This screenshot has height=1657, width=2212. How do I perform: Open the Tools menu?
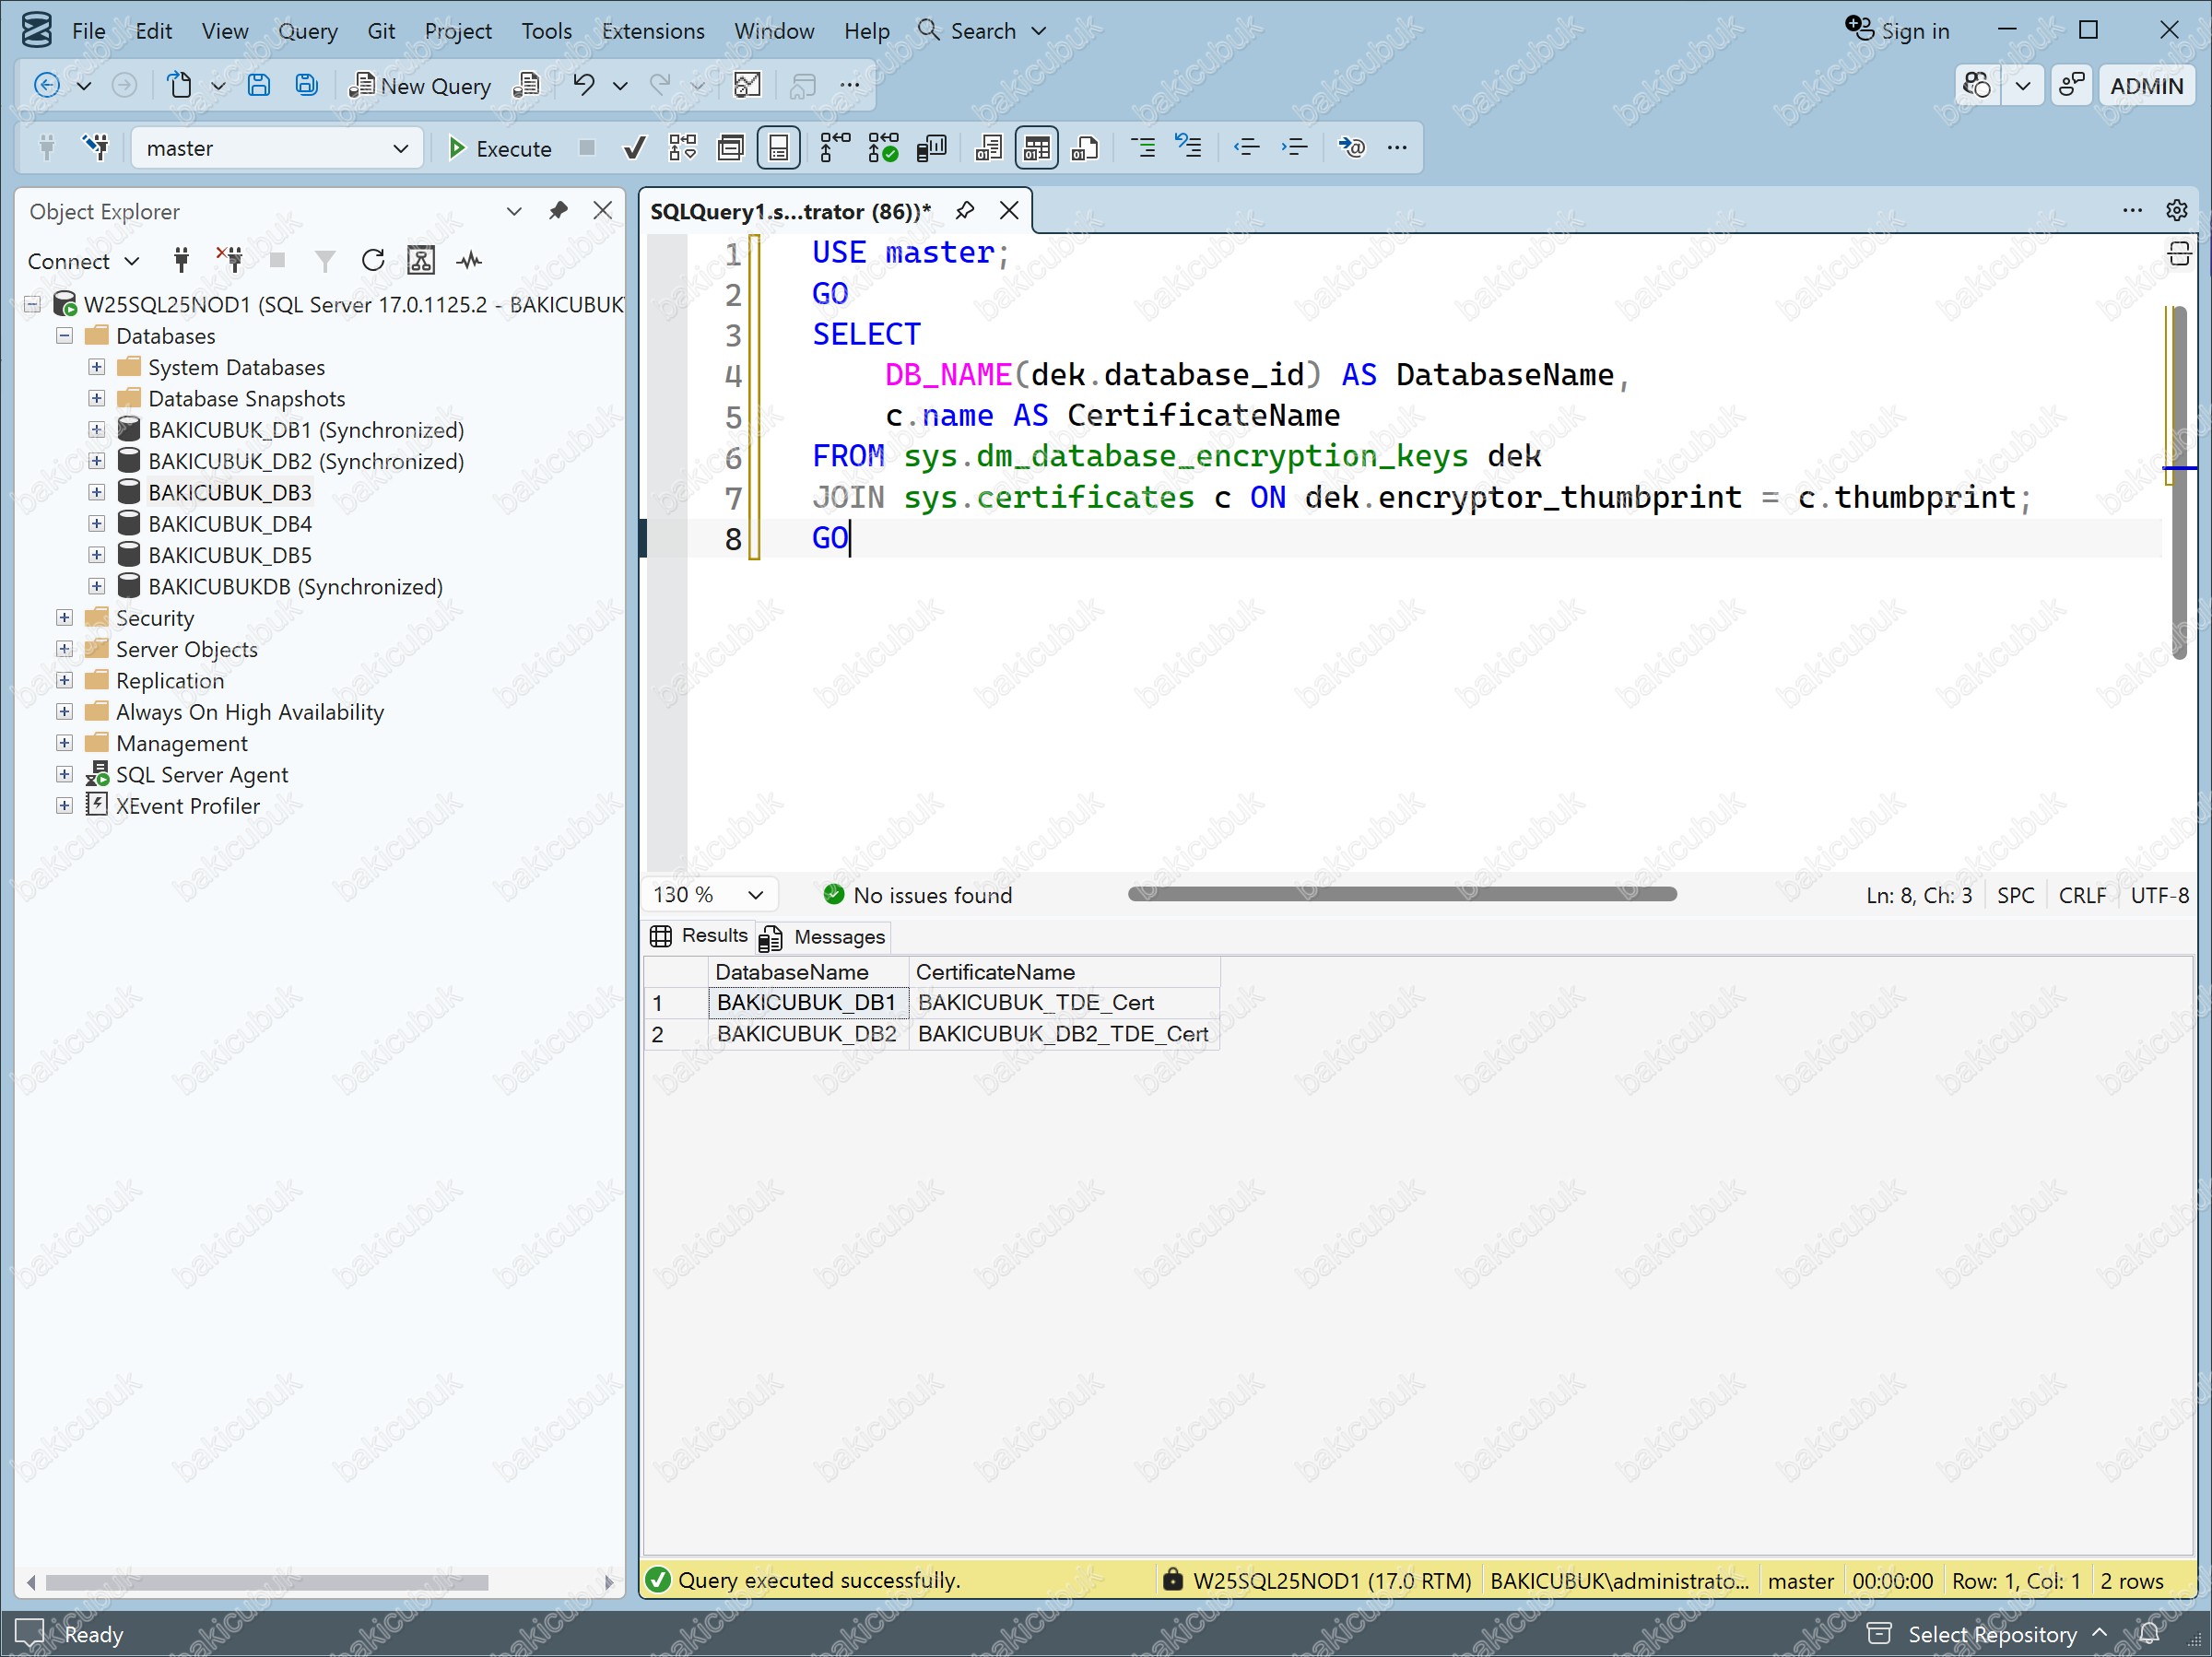[546, 31]
